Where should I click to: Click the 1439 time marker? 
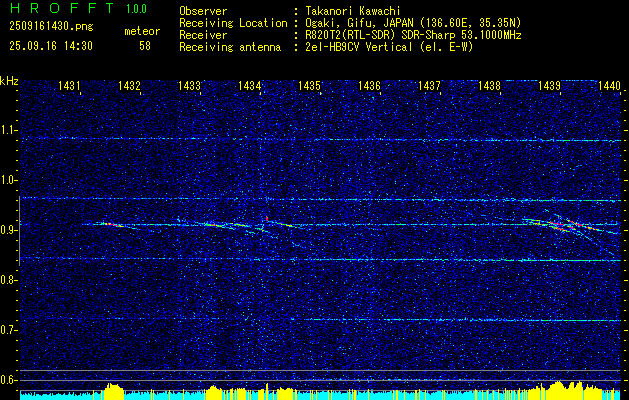tap(550, 85)
